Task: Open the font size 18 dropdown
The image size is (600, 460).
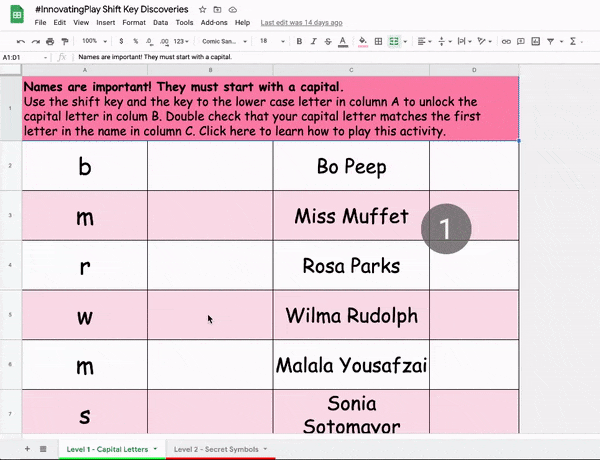Action: coord(272,41)
